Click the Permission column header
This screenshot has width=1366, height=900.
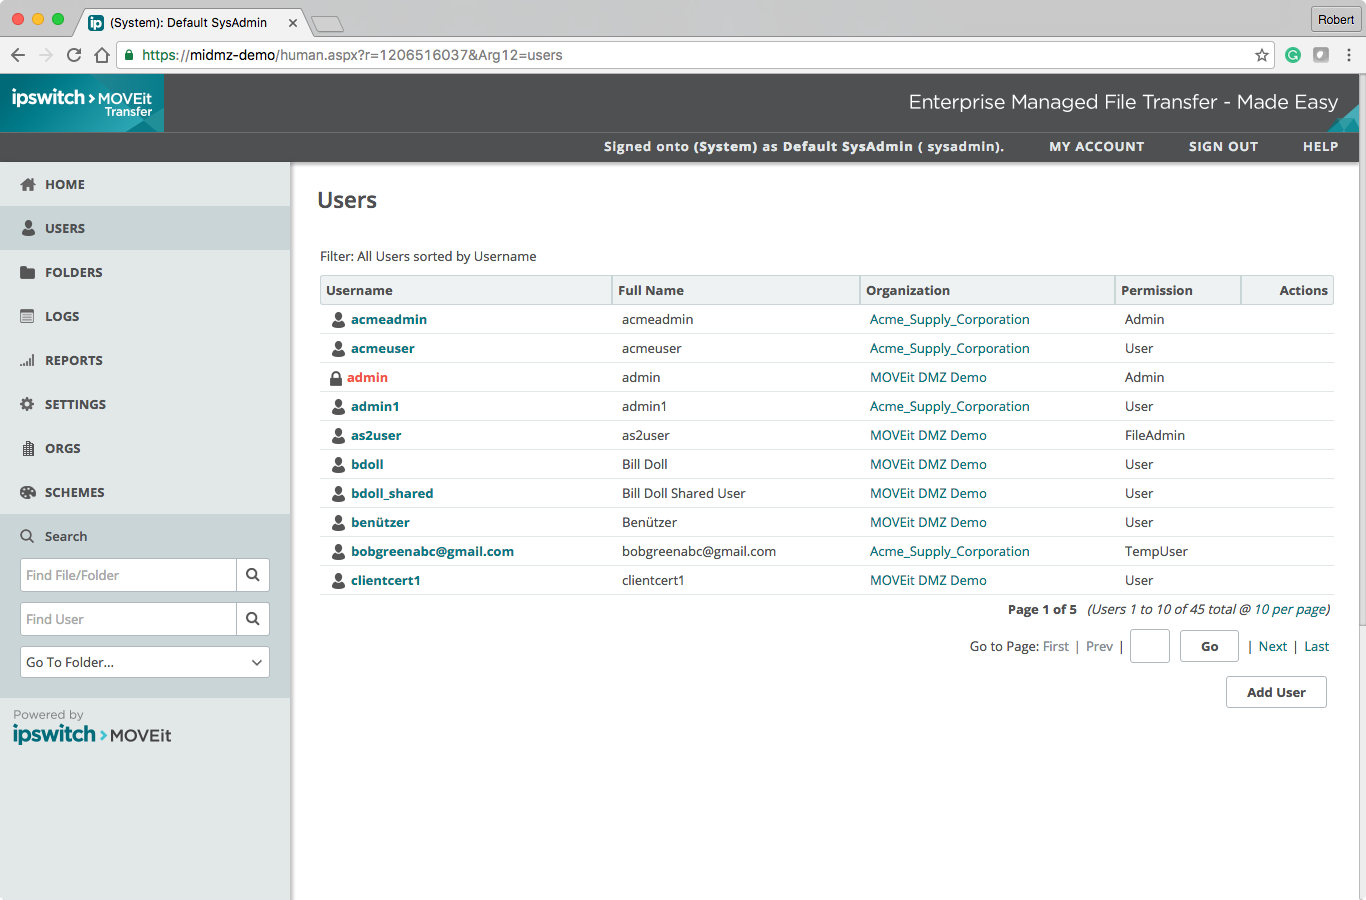tap(1177, 290)
